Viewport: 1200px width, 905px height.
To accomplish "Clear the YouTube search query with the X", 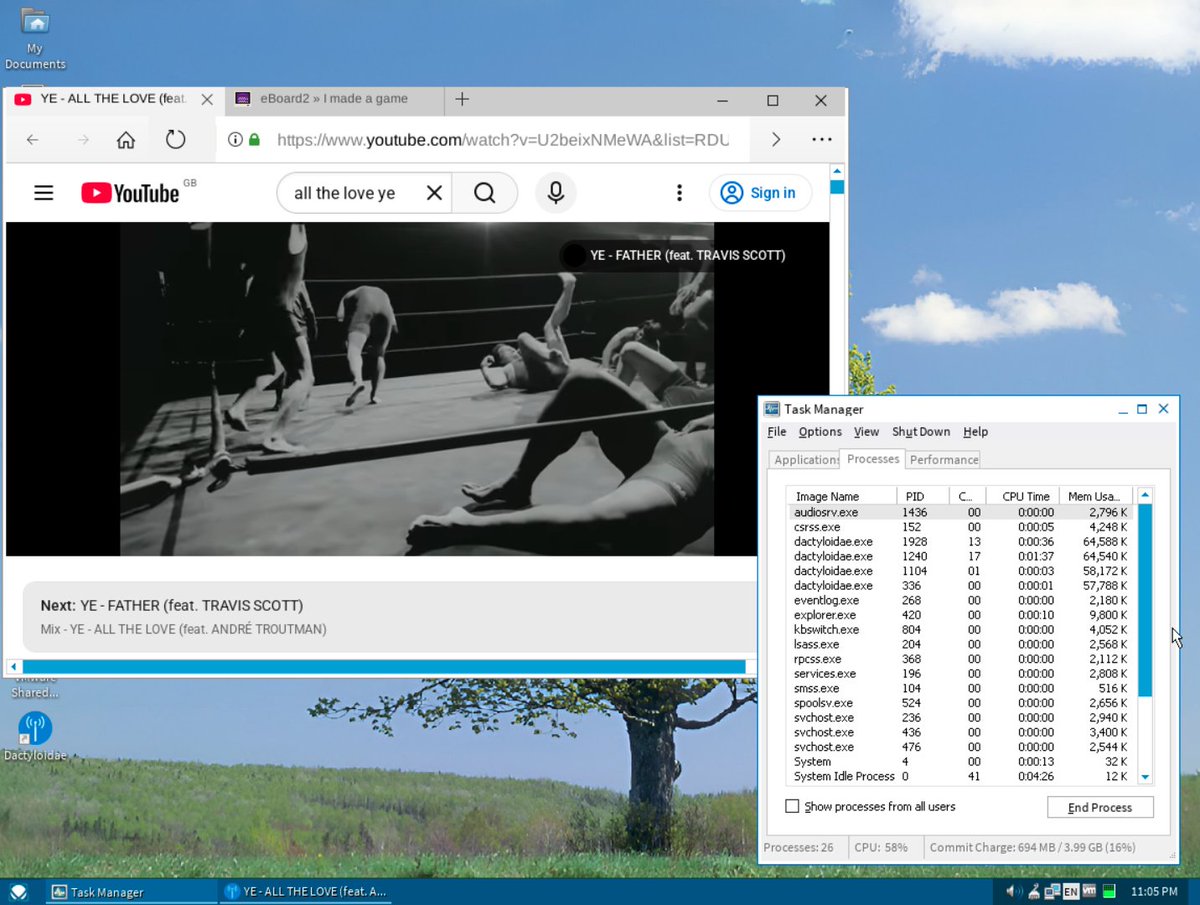I will 434,193.
